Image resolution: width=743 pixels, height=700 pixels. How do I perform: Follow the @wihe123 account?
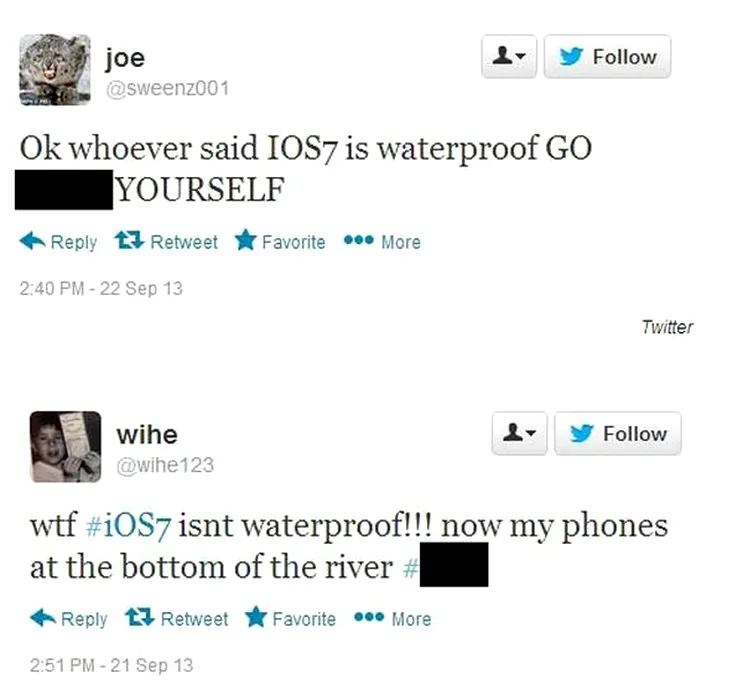617,433
